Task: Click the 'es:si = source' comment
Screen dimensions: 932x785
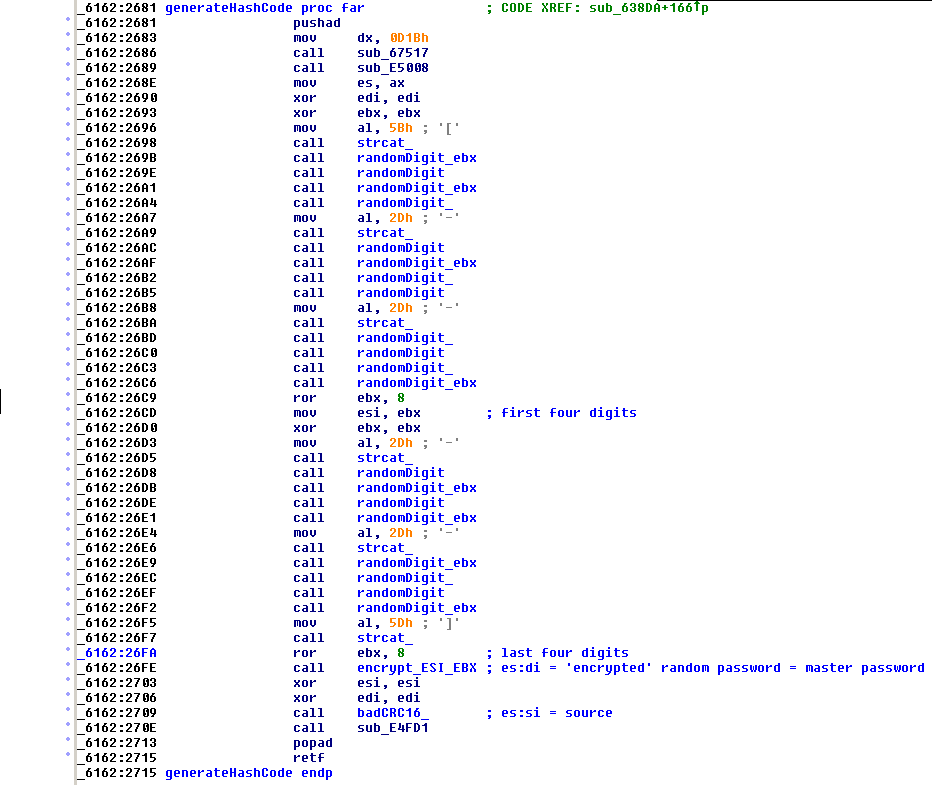Action: click(x=556, y=713)
